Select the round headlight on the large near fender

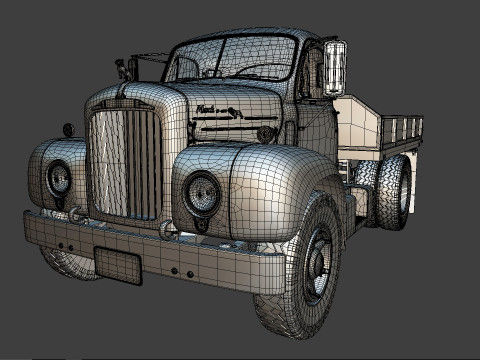(x=201, y=194)
